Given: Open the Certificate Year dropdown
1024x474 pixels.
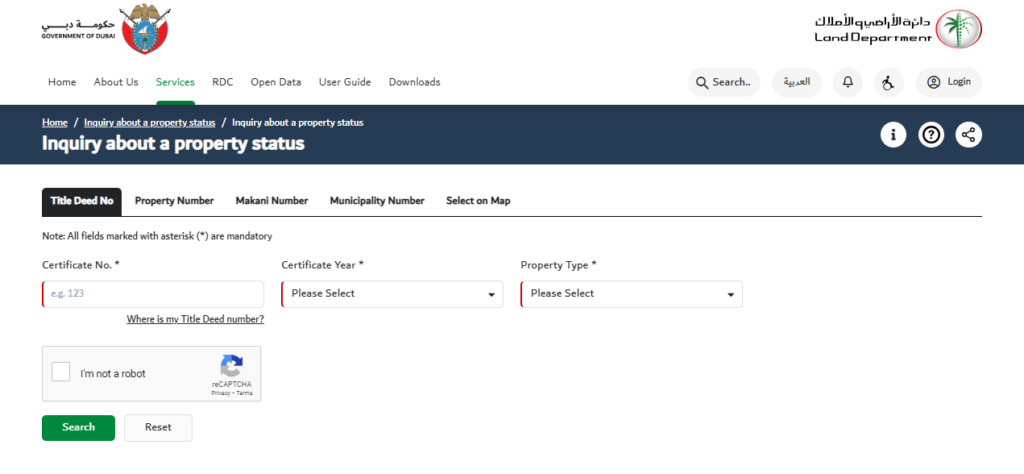Looking at the screenshot, I should click(x=392, y=294).
